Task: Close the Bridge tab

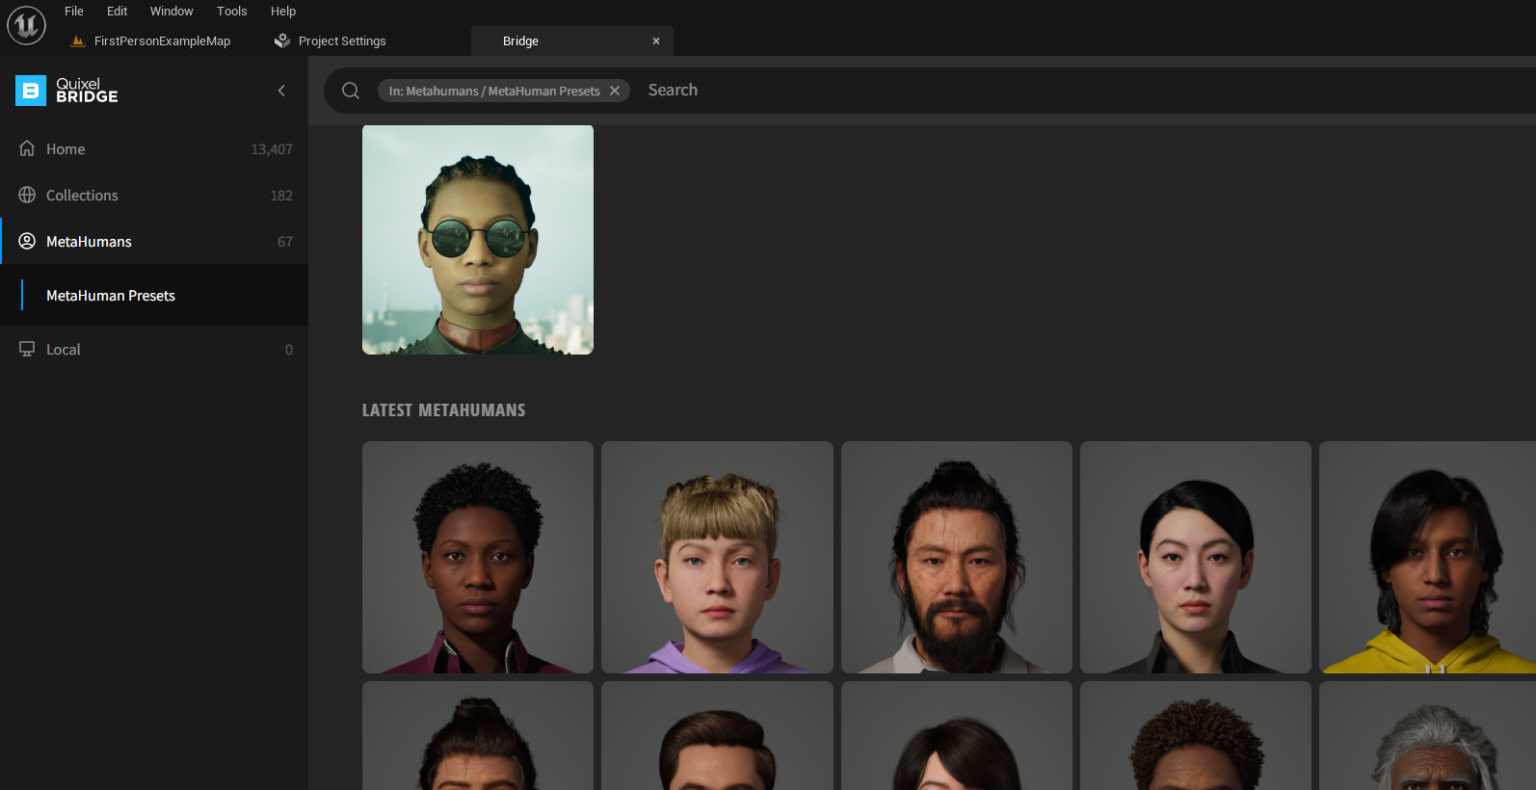Action: [x=656, y=41]
